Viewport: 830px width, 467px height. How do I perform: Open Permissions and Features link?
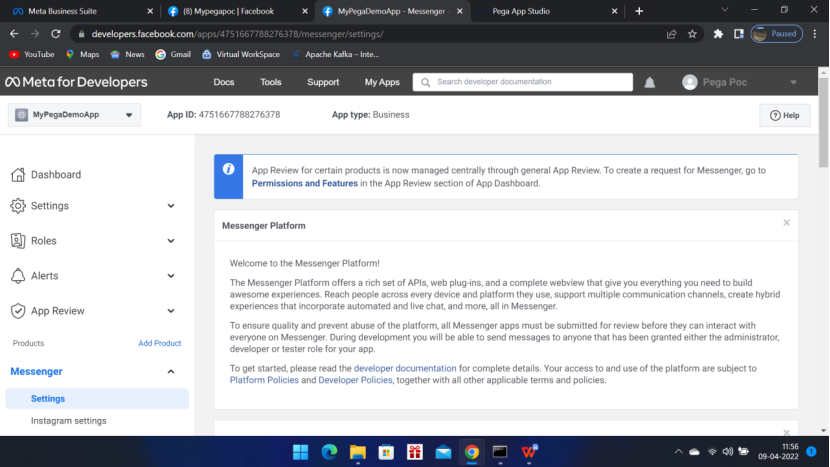[304, 183]
